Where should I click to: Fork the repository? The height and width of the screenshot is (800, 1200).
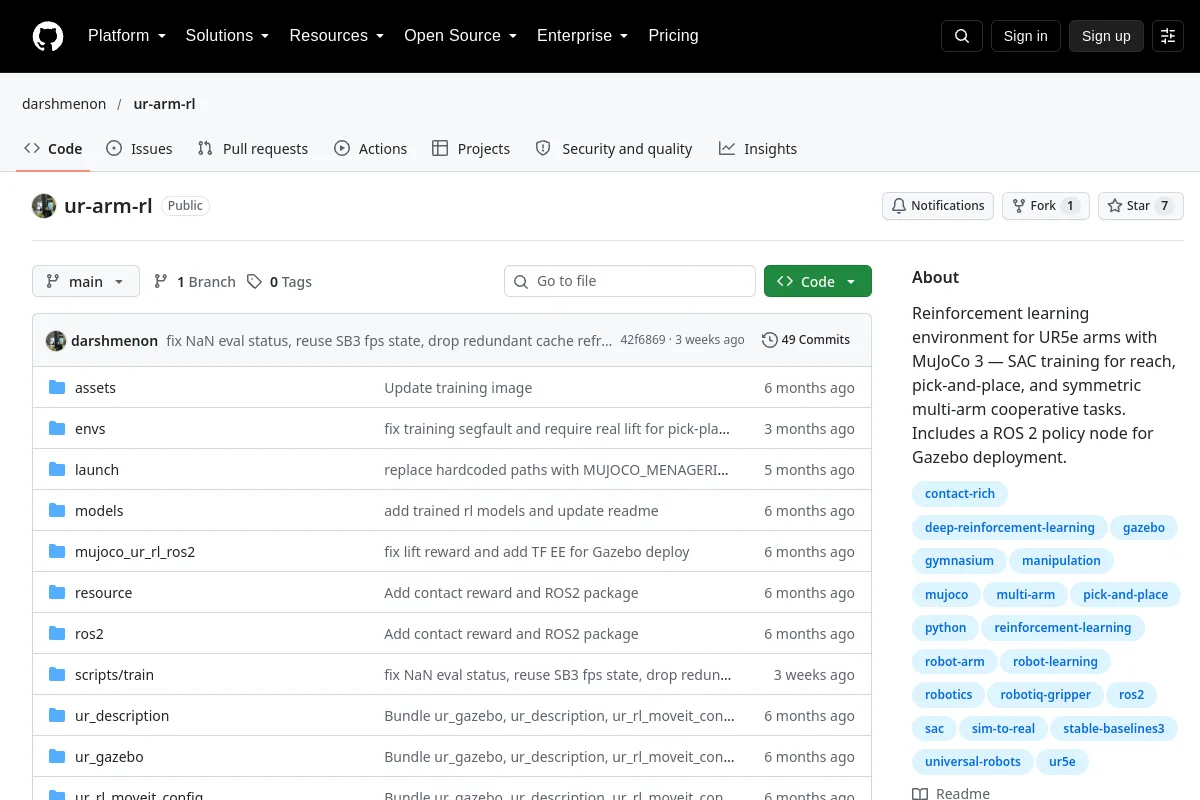coord(1046,206)
